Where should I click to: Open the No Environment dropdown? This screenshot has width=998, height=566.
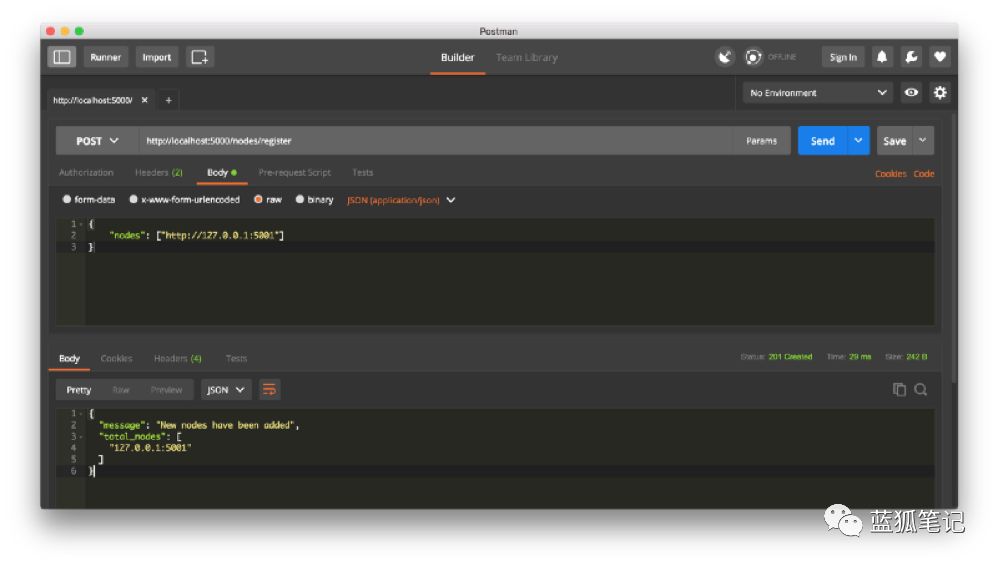pos(818,93)
